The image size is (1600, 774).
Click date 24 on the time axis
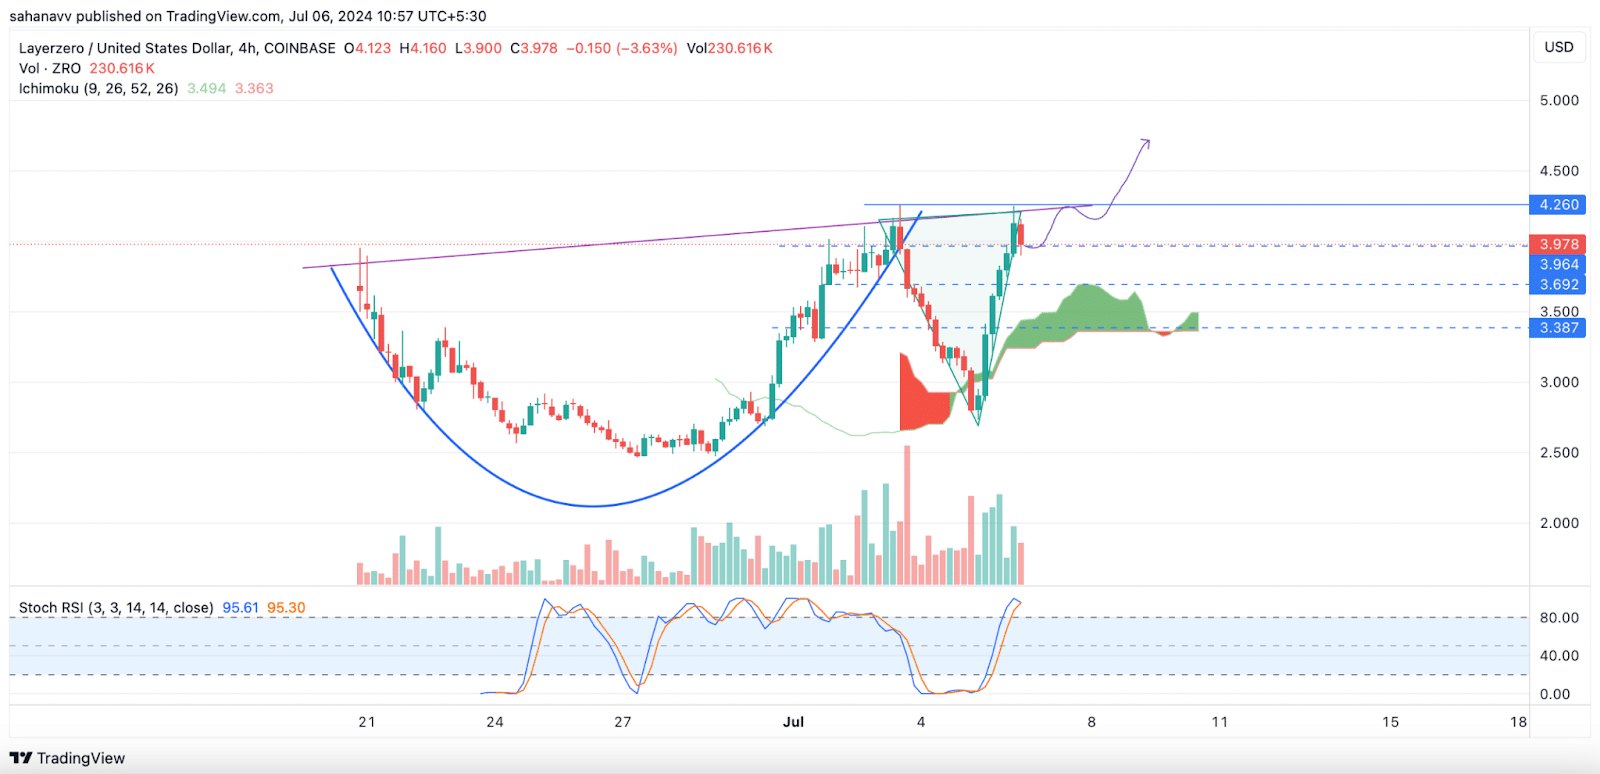point(495,722)
